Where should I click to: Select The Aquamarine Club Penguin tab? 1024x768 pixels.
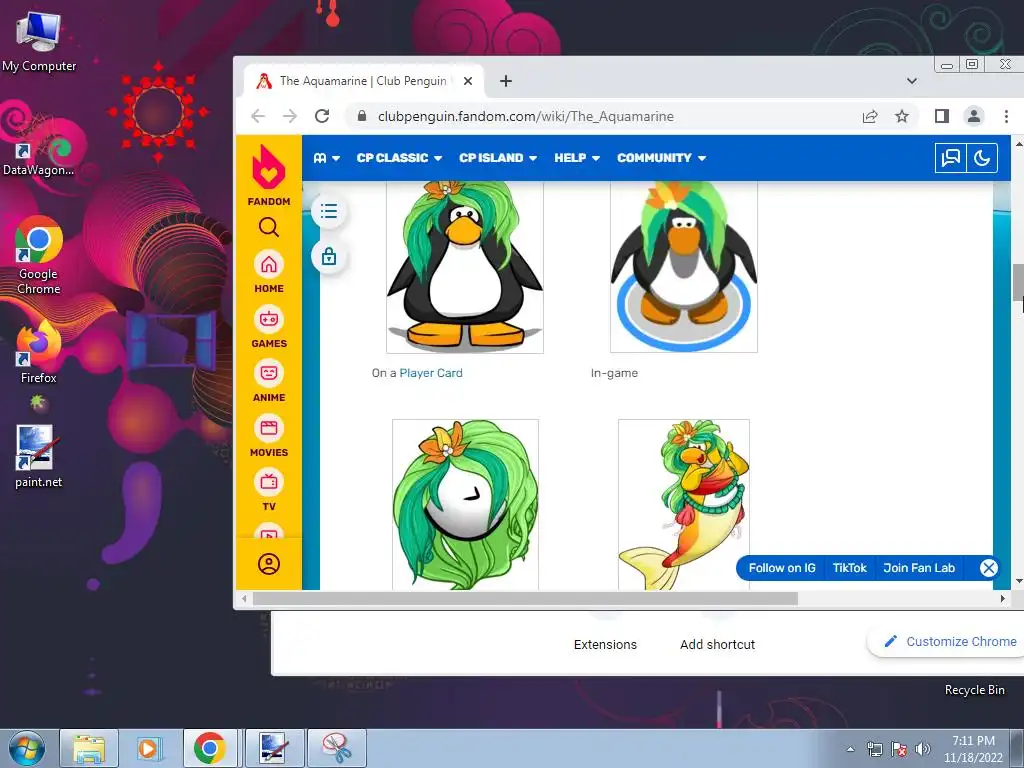click(363, 81)
